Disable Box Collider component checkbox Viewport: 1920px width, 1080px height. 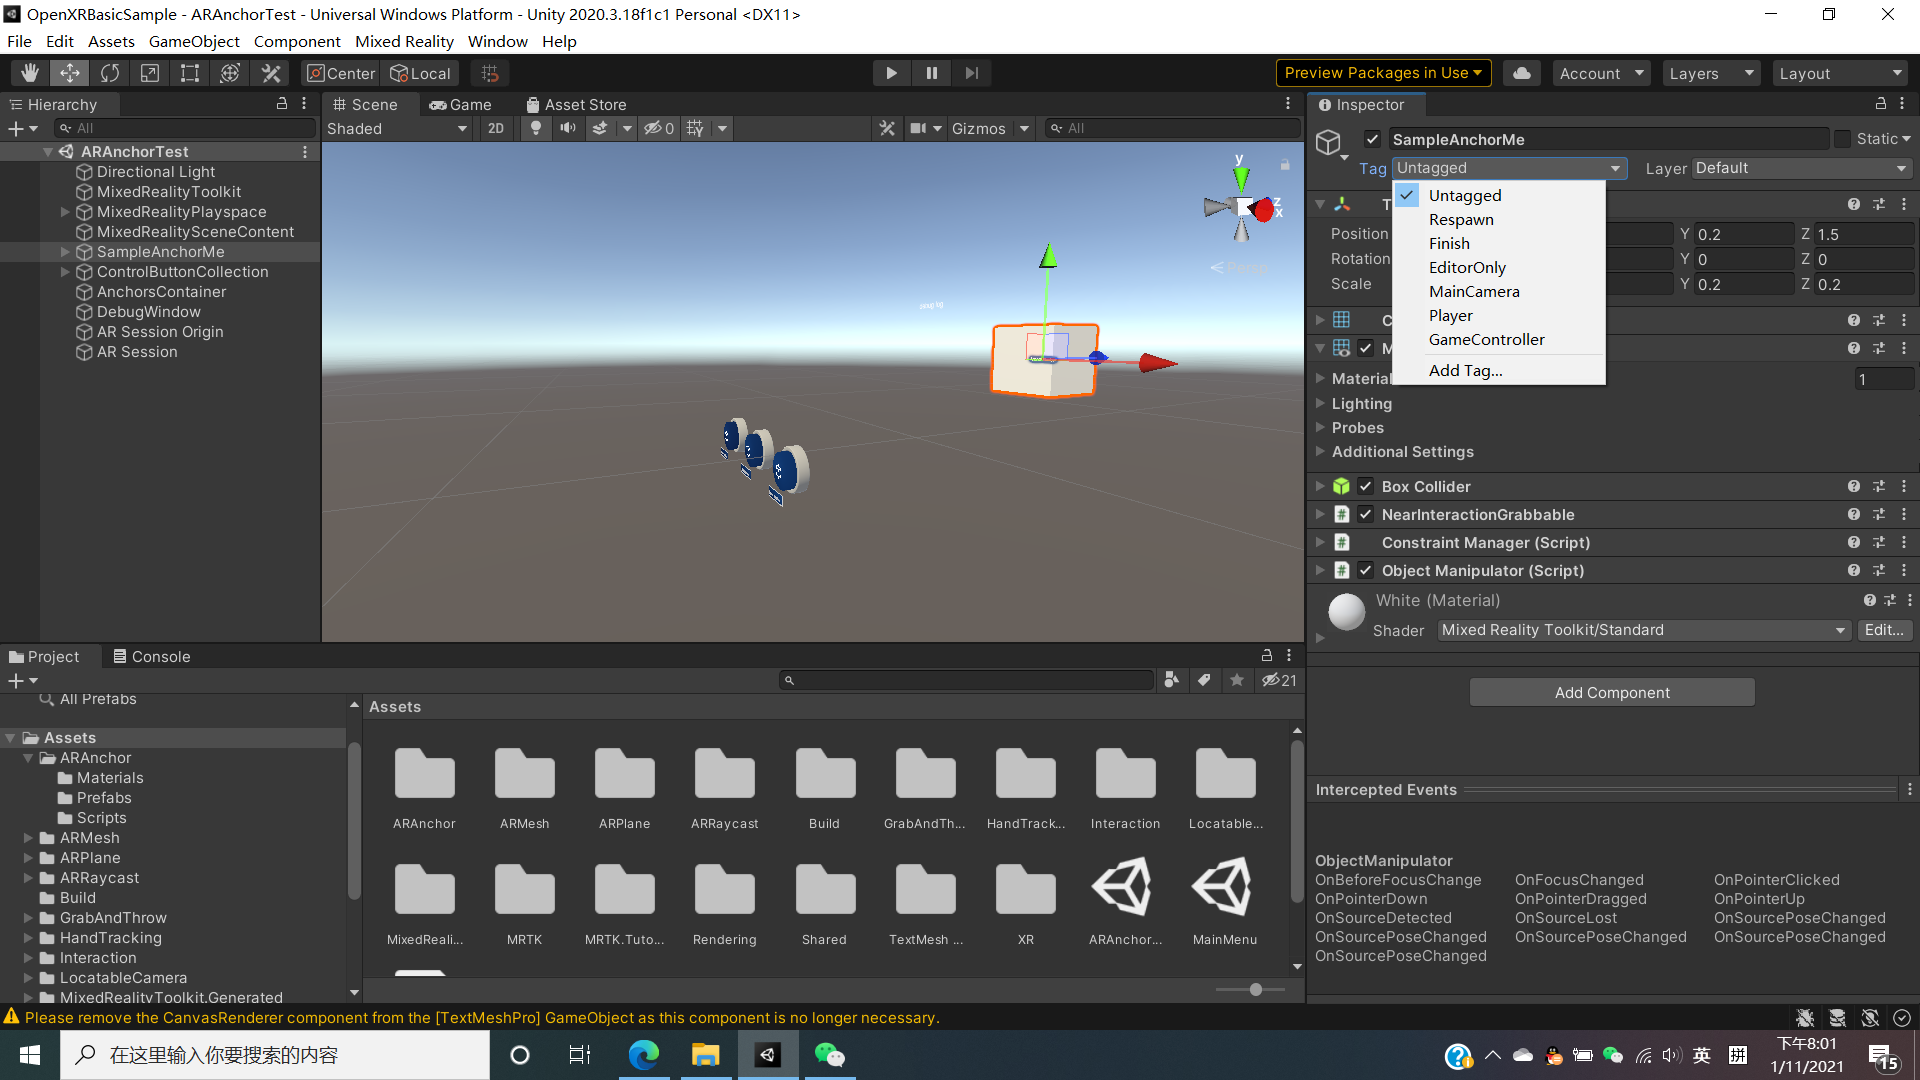click(1365, 486)
